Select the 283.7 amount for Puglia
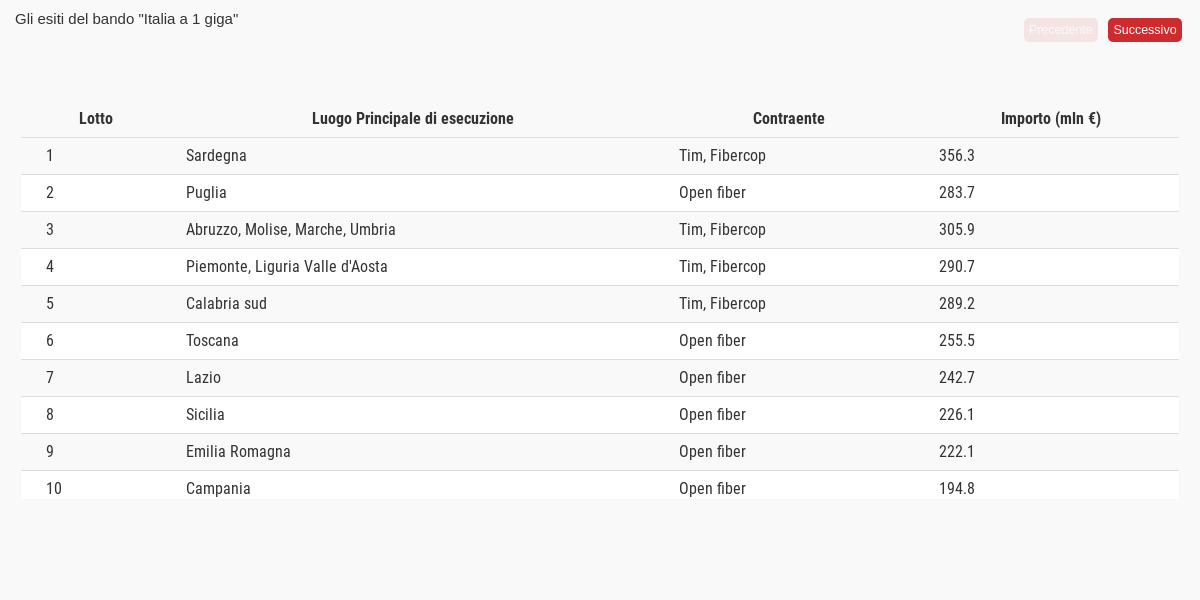This screenshot has width=1200, height=600. pos(957,193)
